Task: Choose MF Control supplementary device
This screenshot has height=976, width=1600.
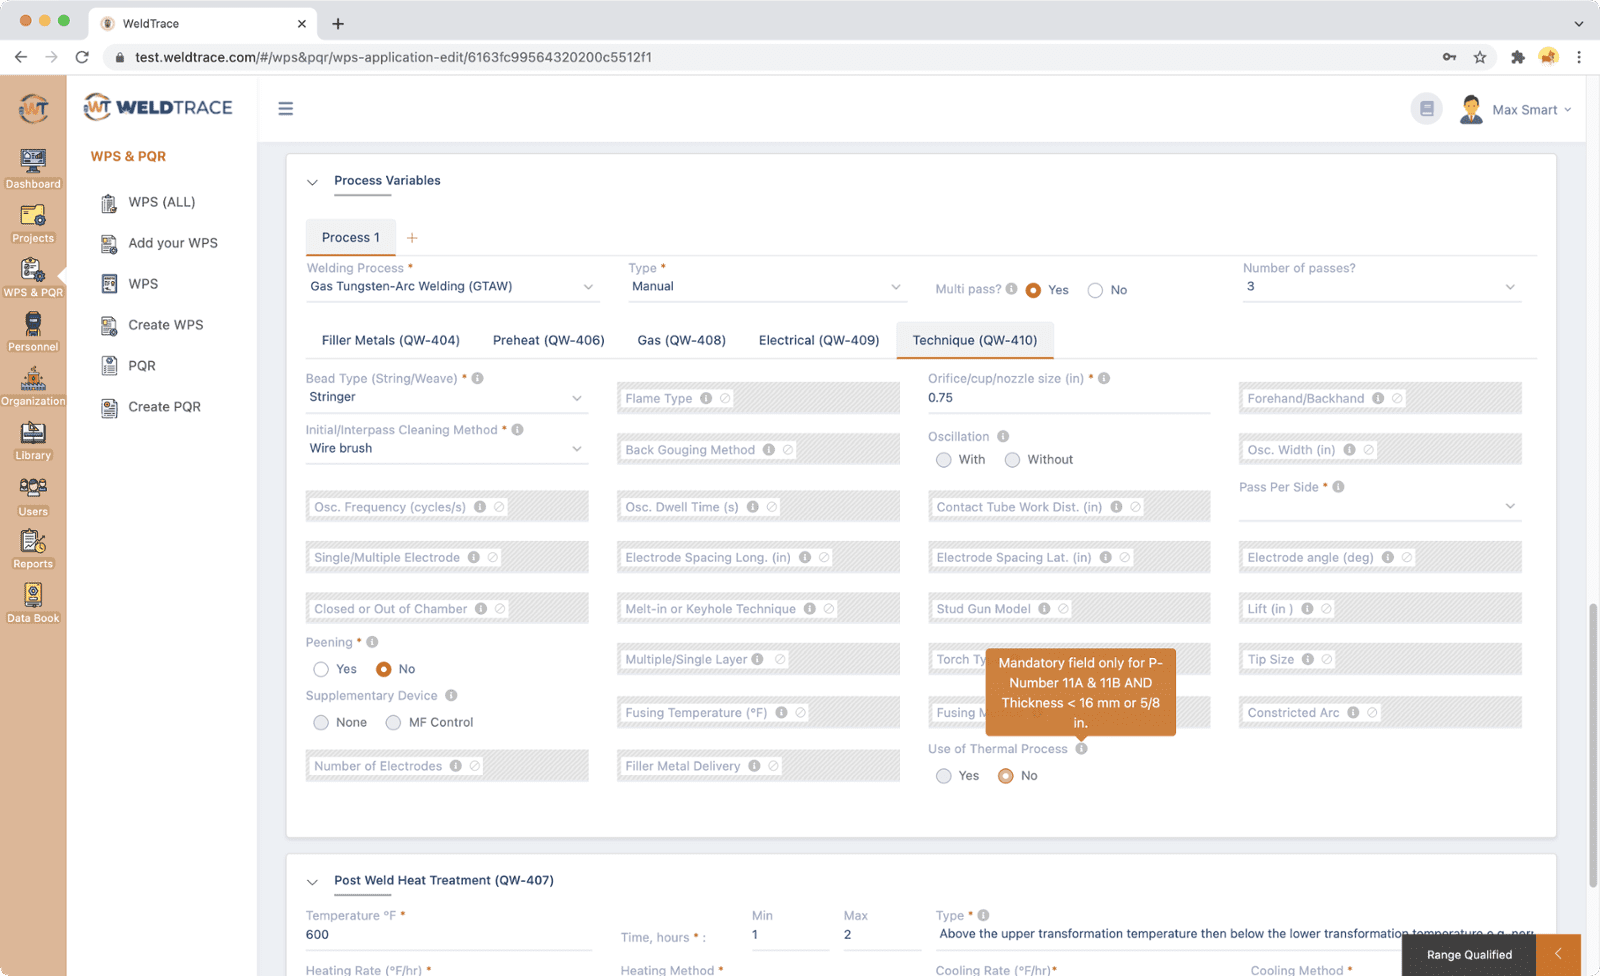Action: click(x=393, y=723)
